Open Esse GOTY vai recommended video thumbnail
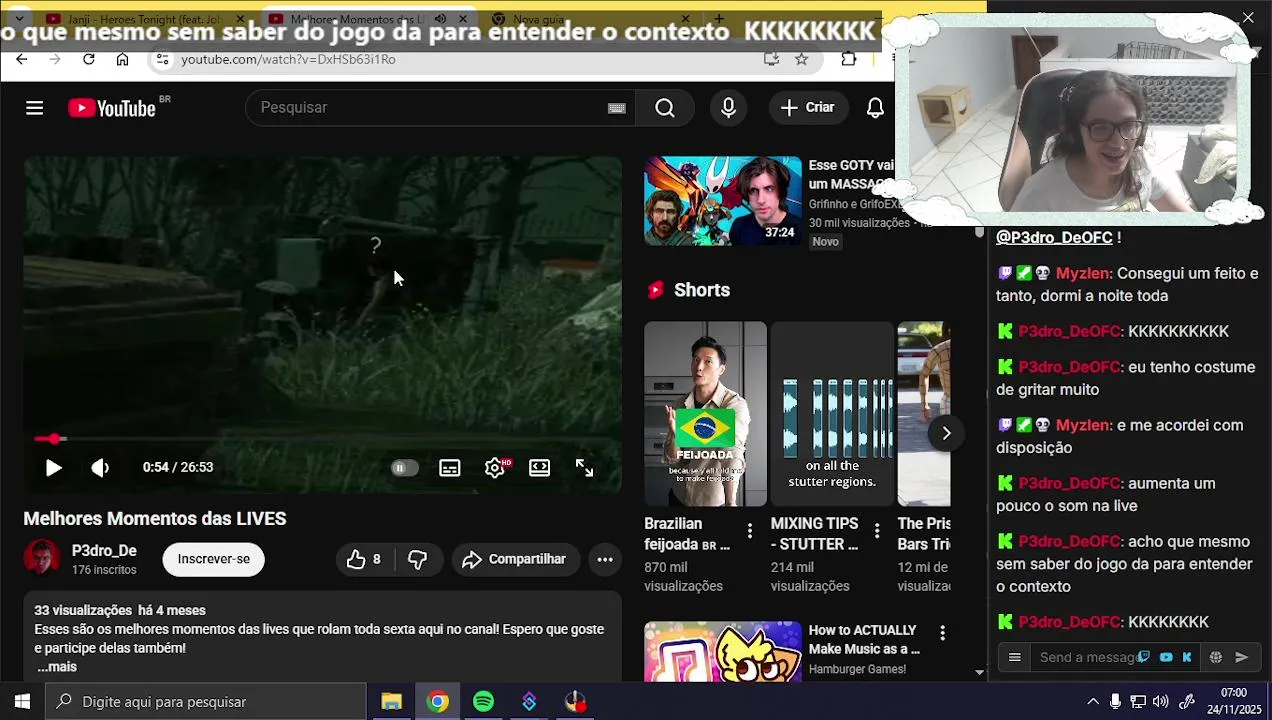The image size is (1272, 720). tap(723, 201)
